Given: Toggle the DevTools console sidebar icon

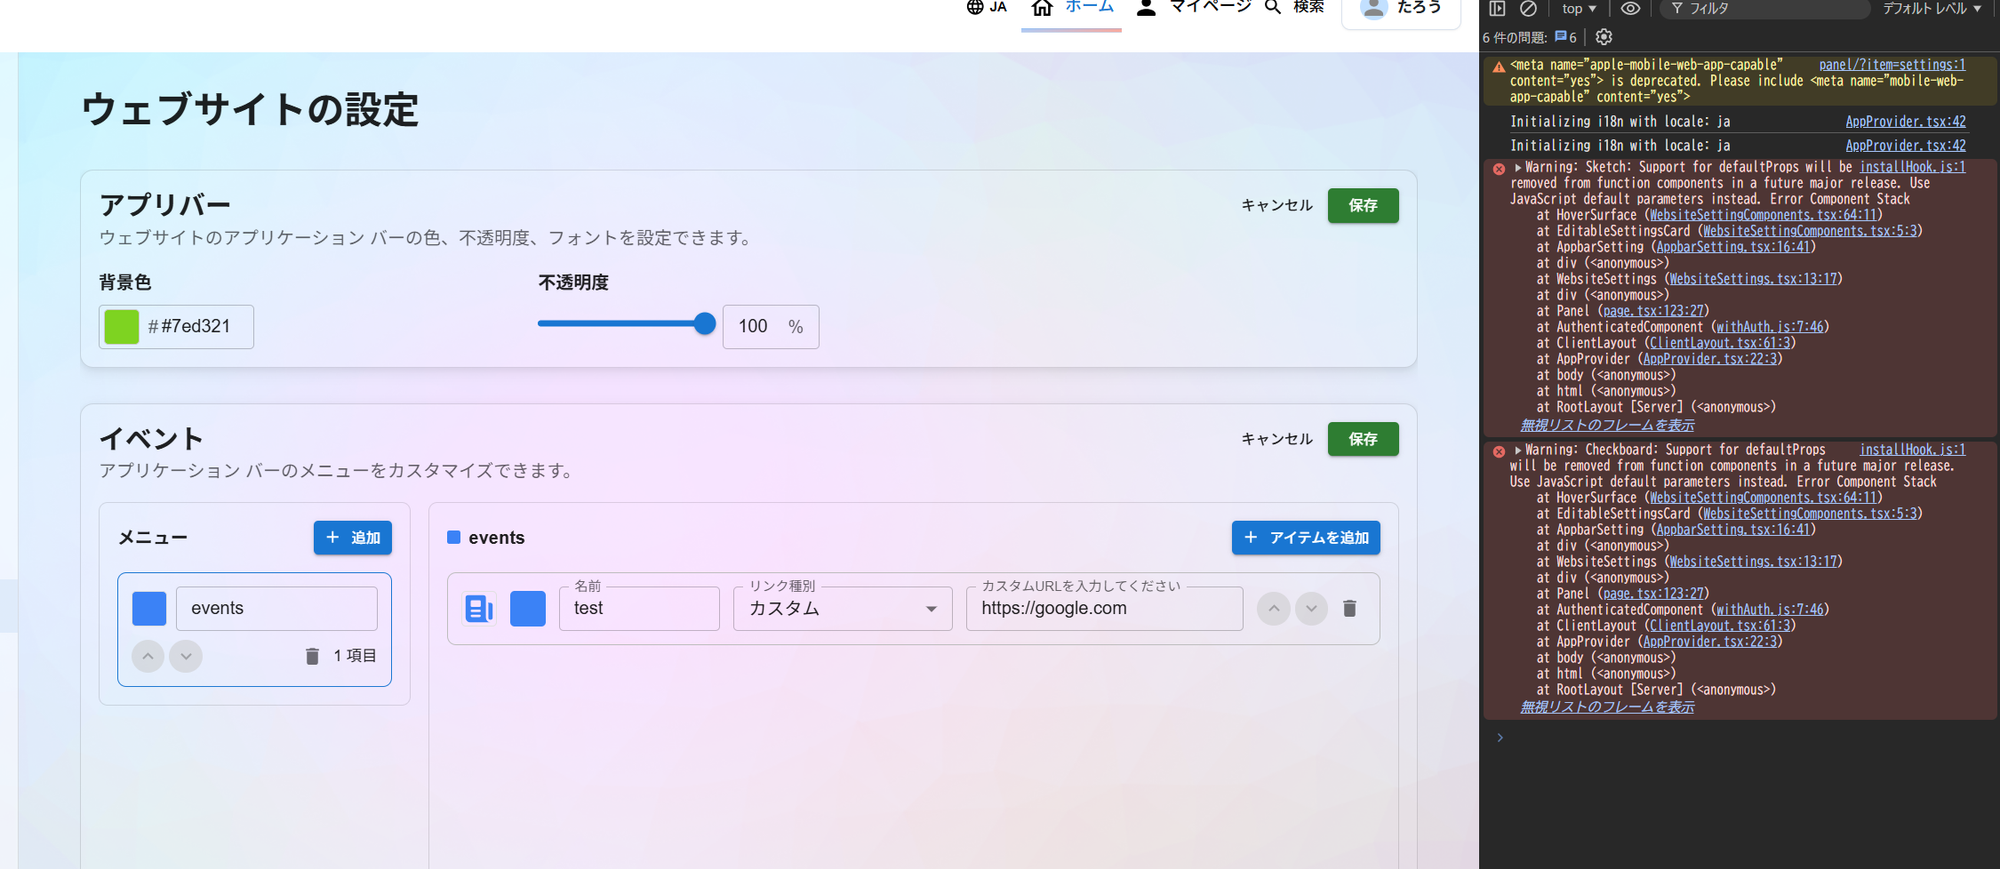Looking at the screenshot, I should (1497, 9).
